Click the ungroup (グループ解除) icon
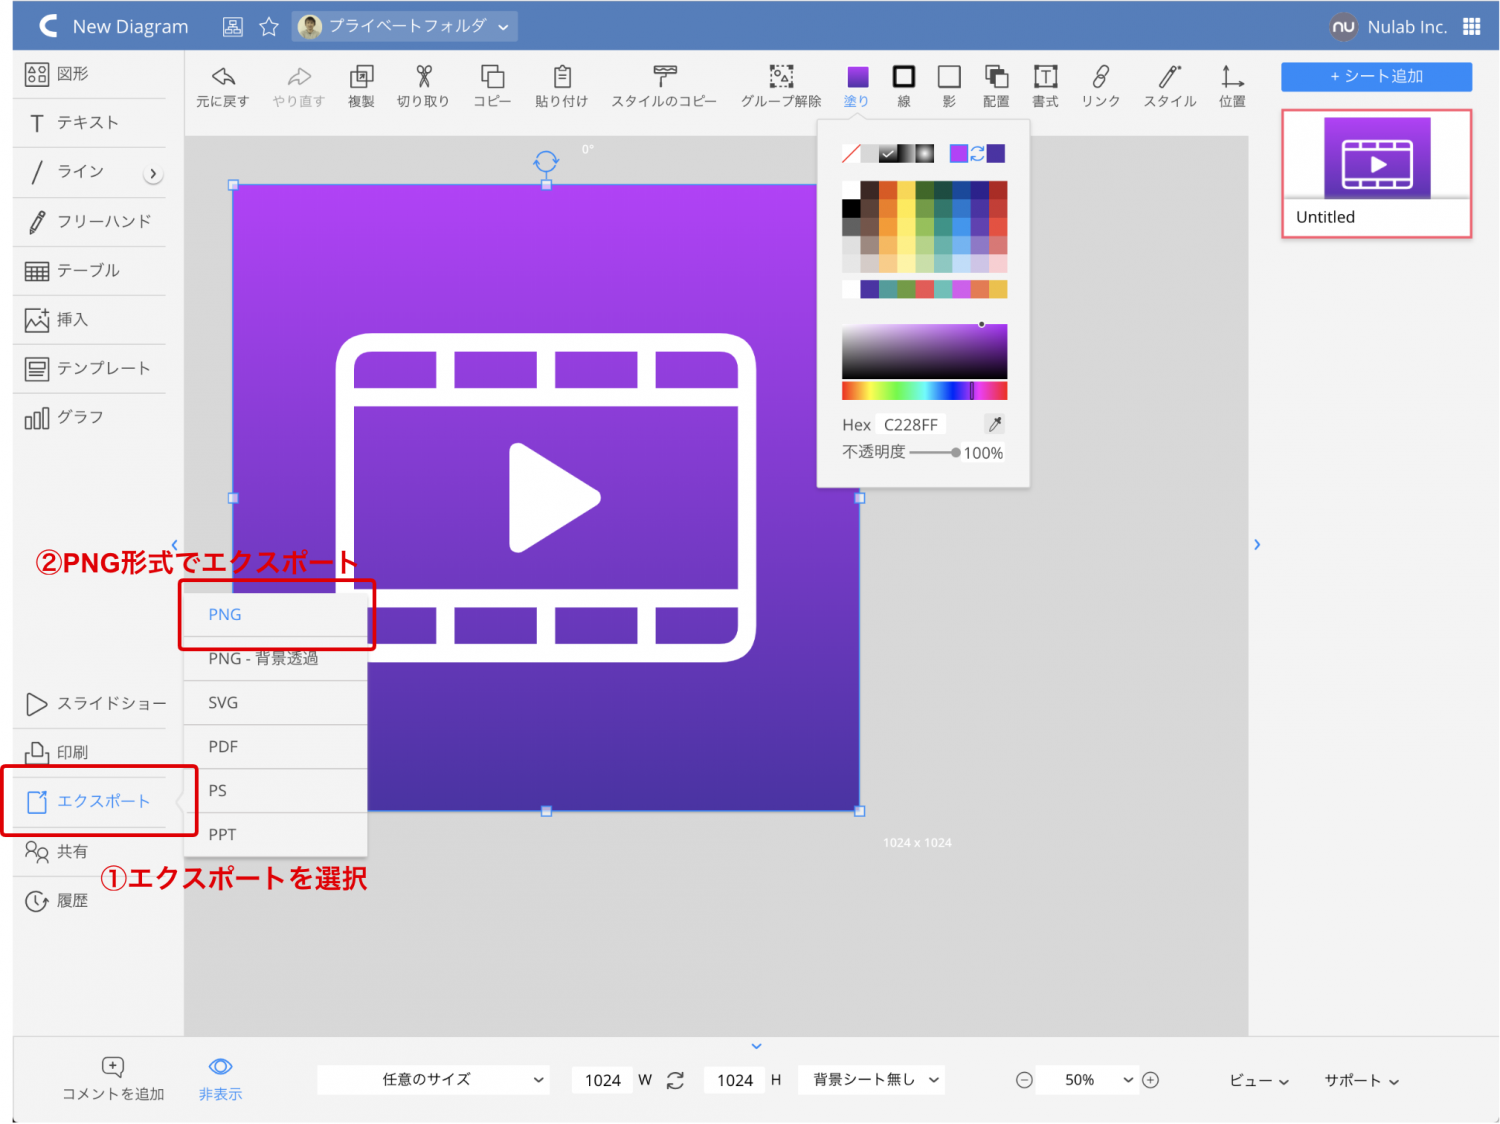This screenshot has width=1500, height=1124. point(781,77)
